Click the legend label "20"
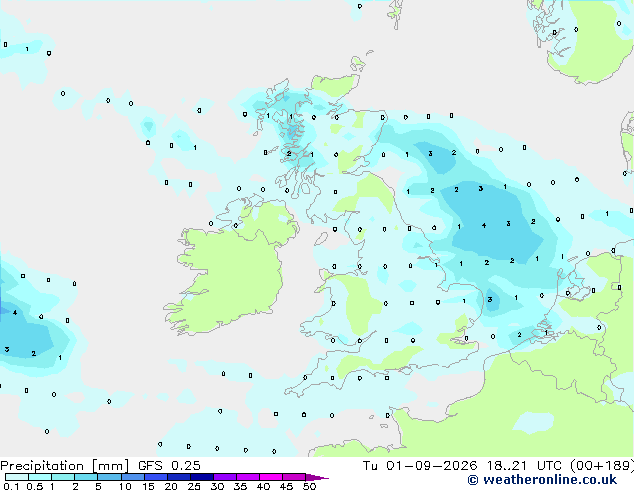This screenshot has width=634, height=490. pyautogui.click(x=171, y=486)
